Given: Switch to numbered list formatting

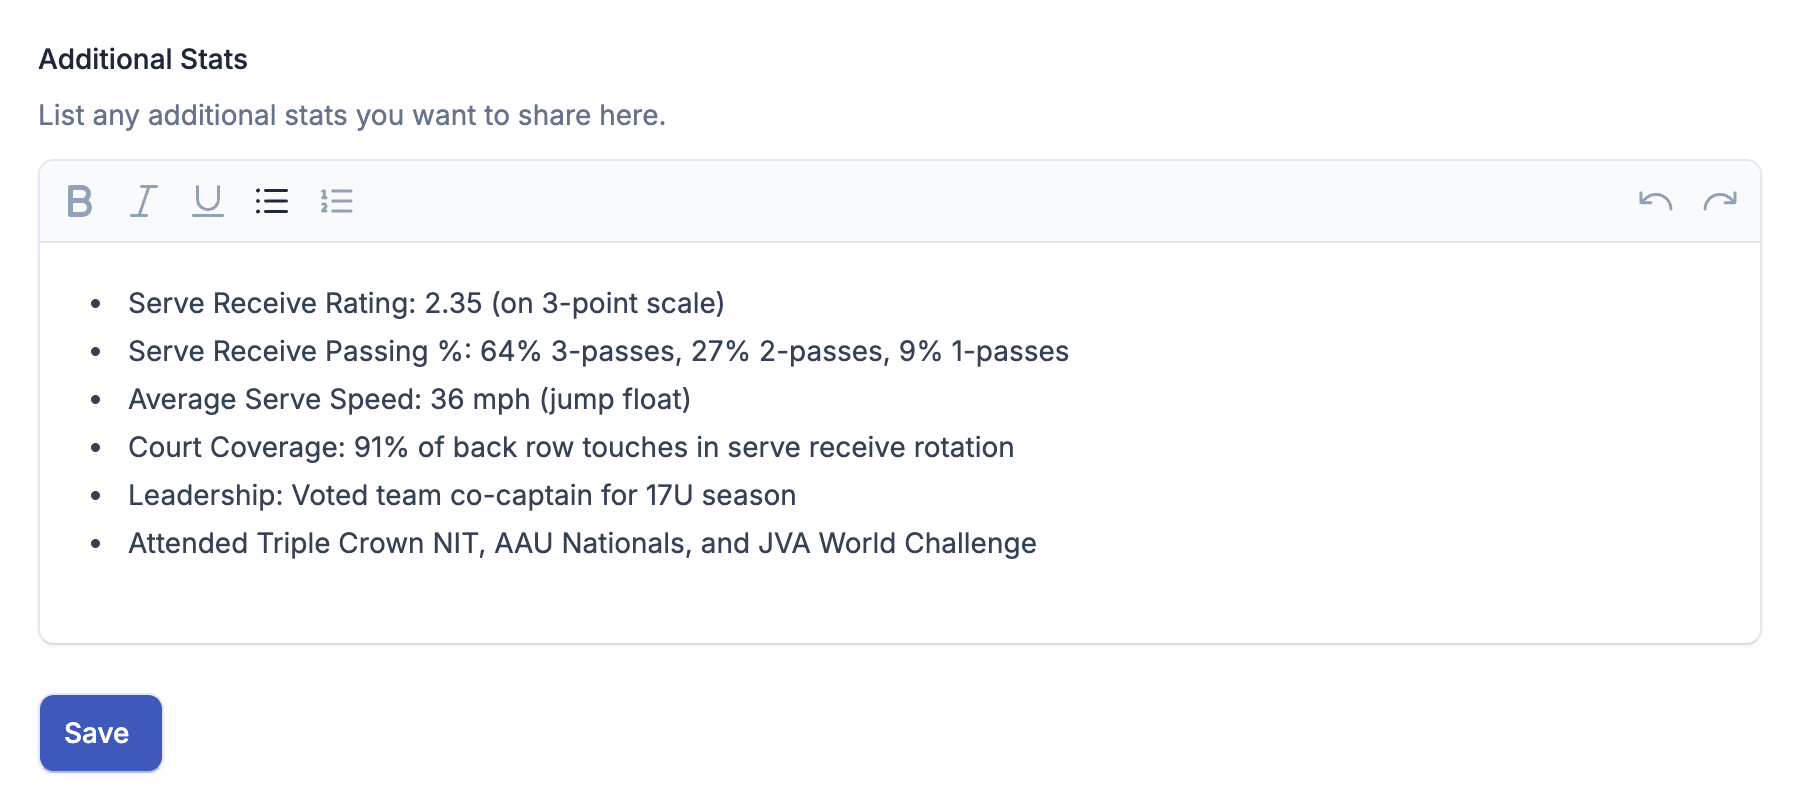Looking at the screenshot, I should [336, 201].
